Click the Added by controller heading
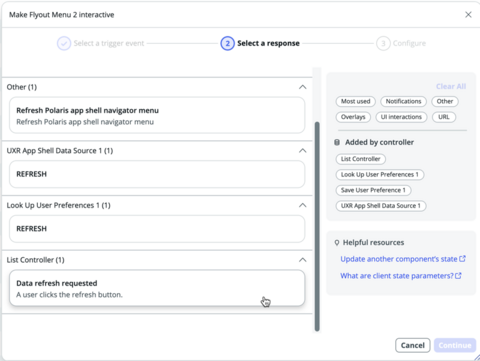The image size is (480, 361). point(379,142)
